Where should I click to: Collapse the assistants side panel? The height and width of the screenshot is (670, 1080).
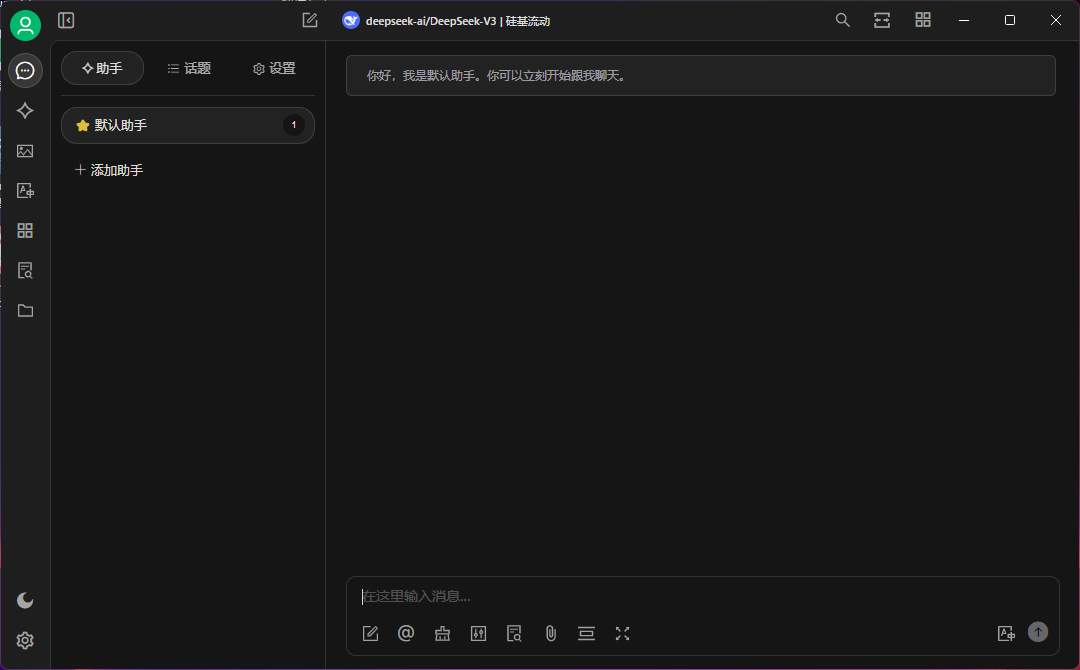click(x=66, y=21)
